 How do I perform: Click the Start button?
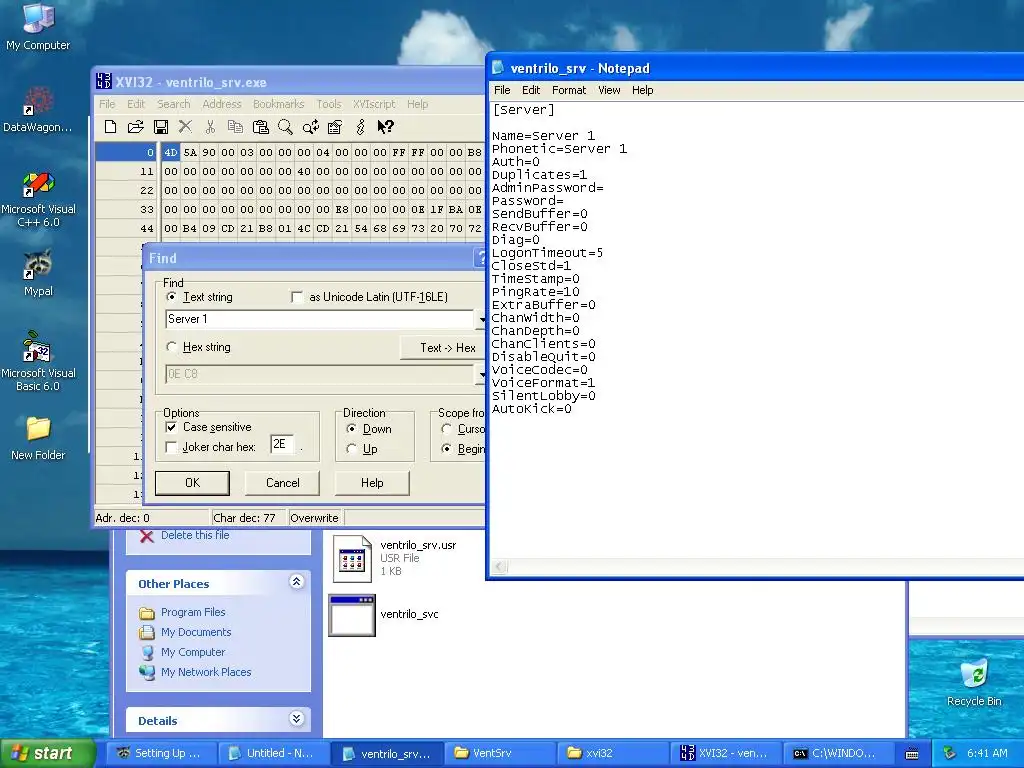(x=48, y=753)
